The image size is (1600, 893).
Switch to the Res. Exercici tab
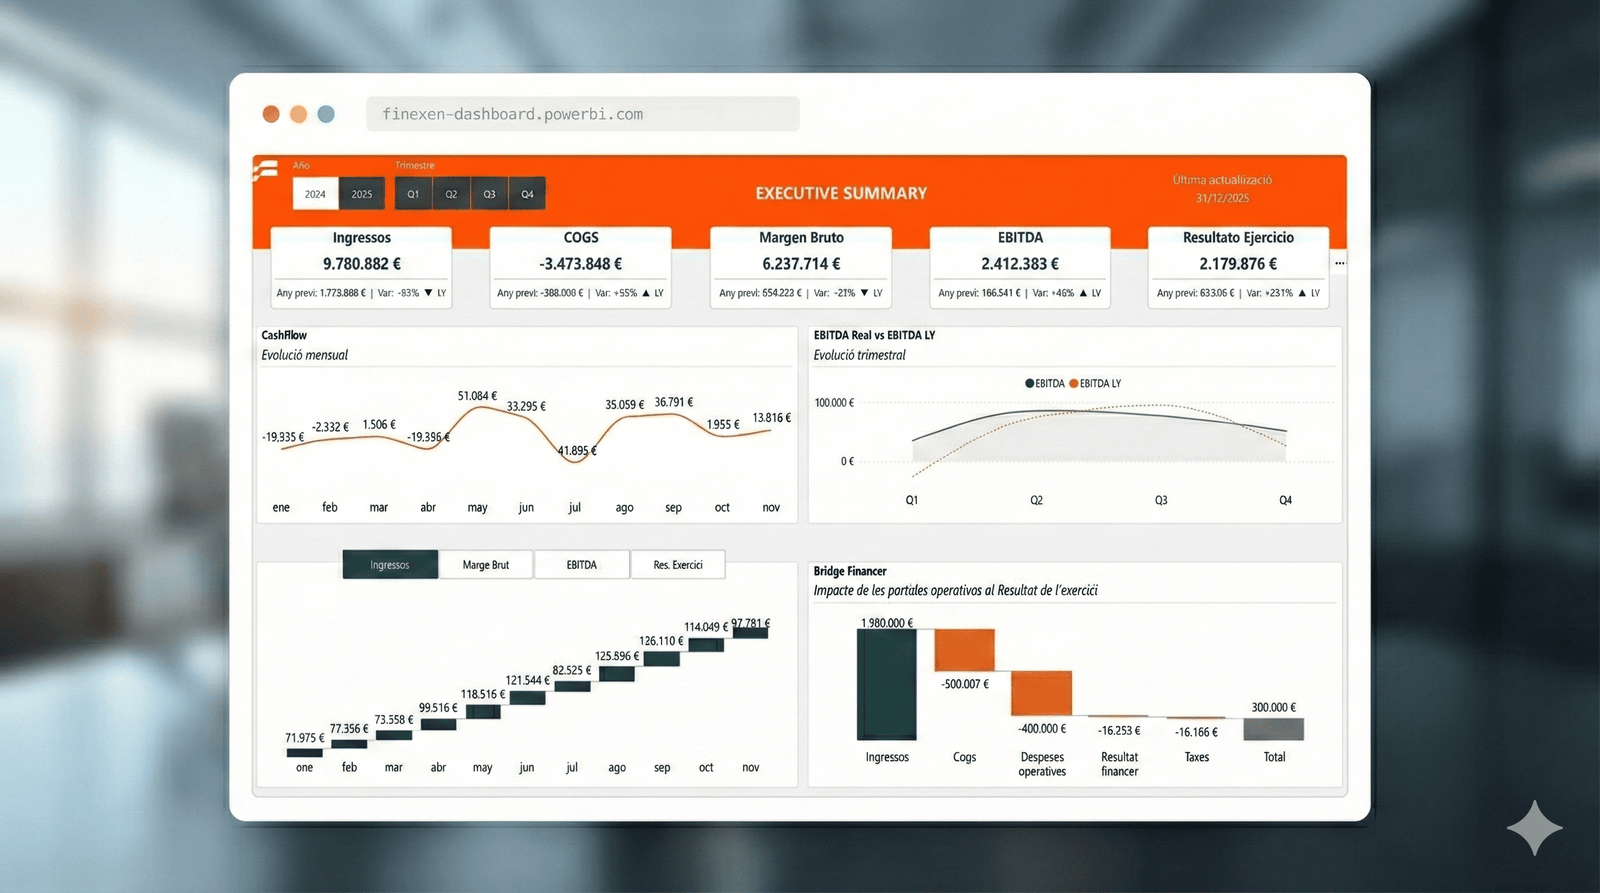point(678,565)
